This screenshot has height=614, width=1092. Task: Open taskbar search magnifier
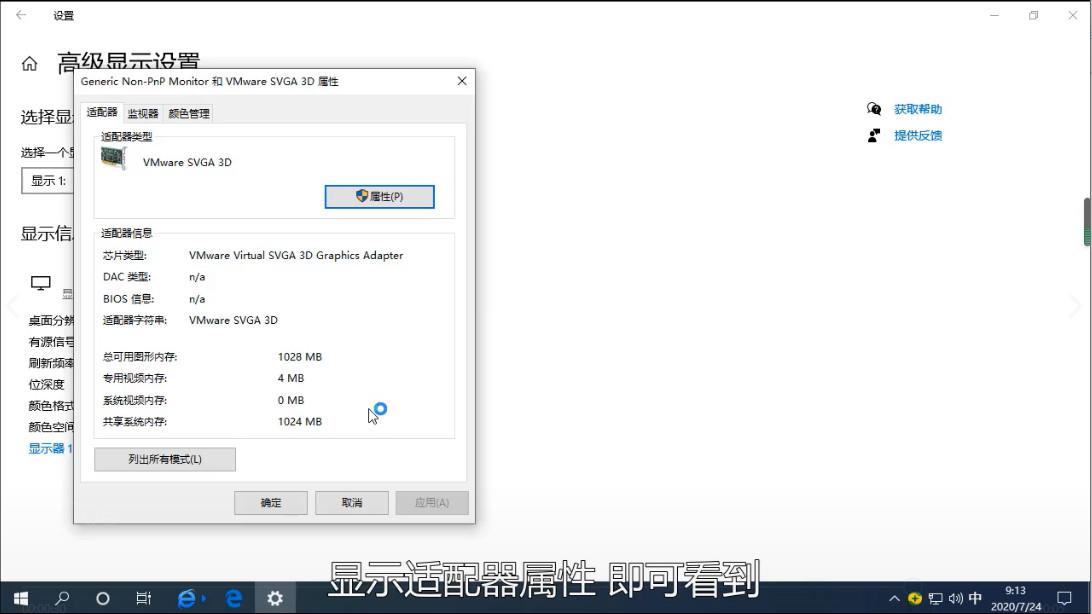pyautogui.click(x=62, y=598)
